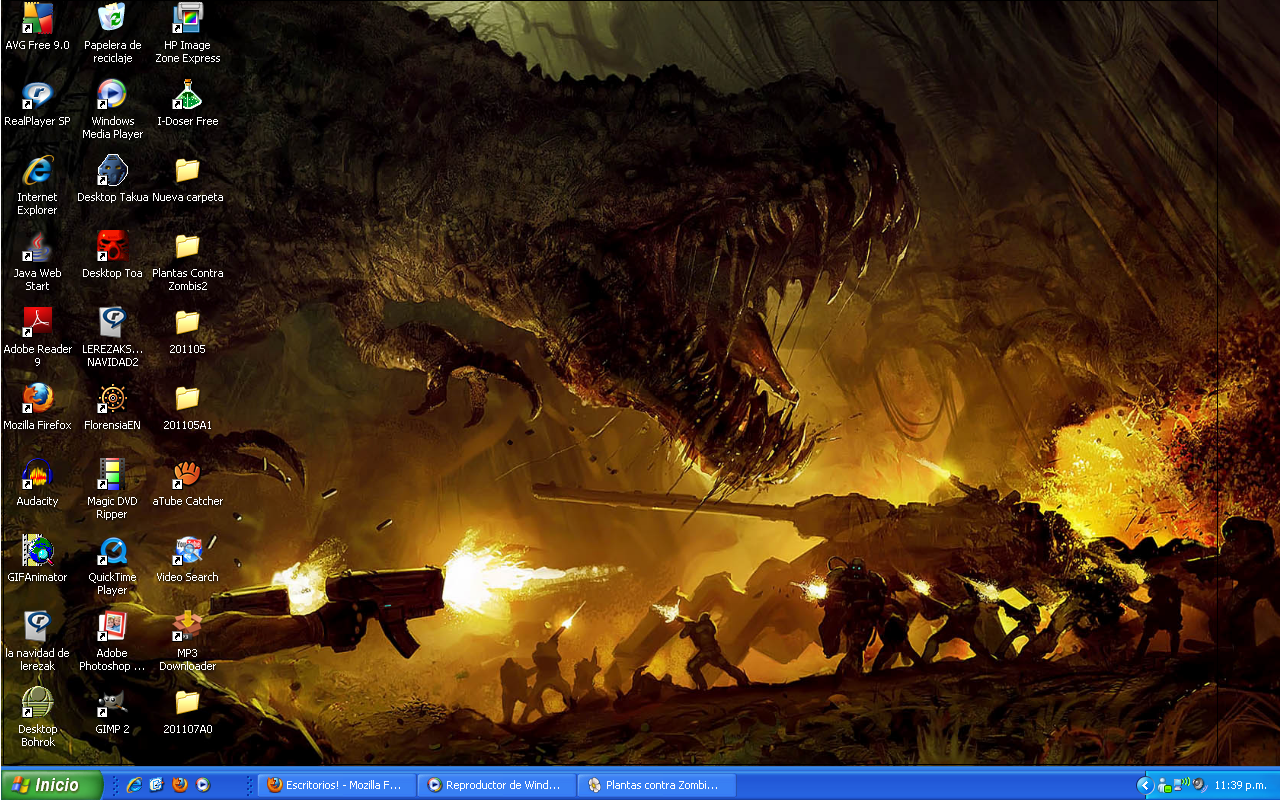Switch to Reproductor de Windows Media taskbar button
This screenshot has width=1280, height=800.
pos(497,785)
